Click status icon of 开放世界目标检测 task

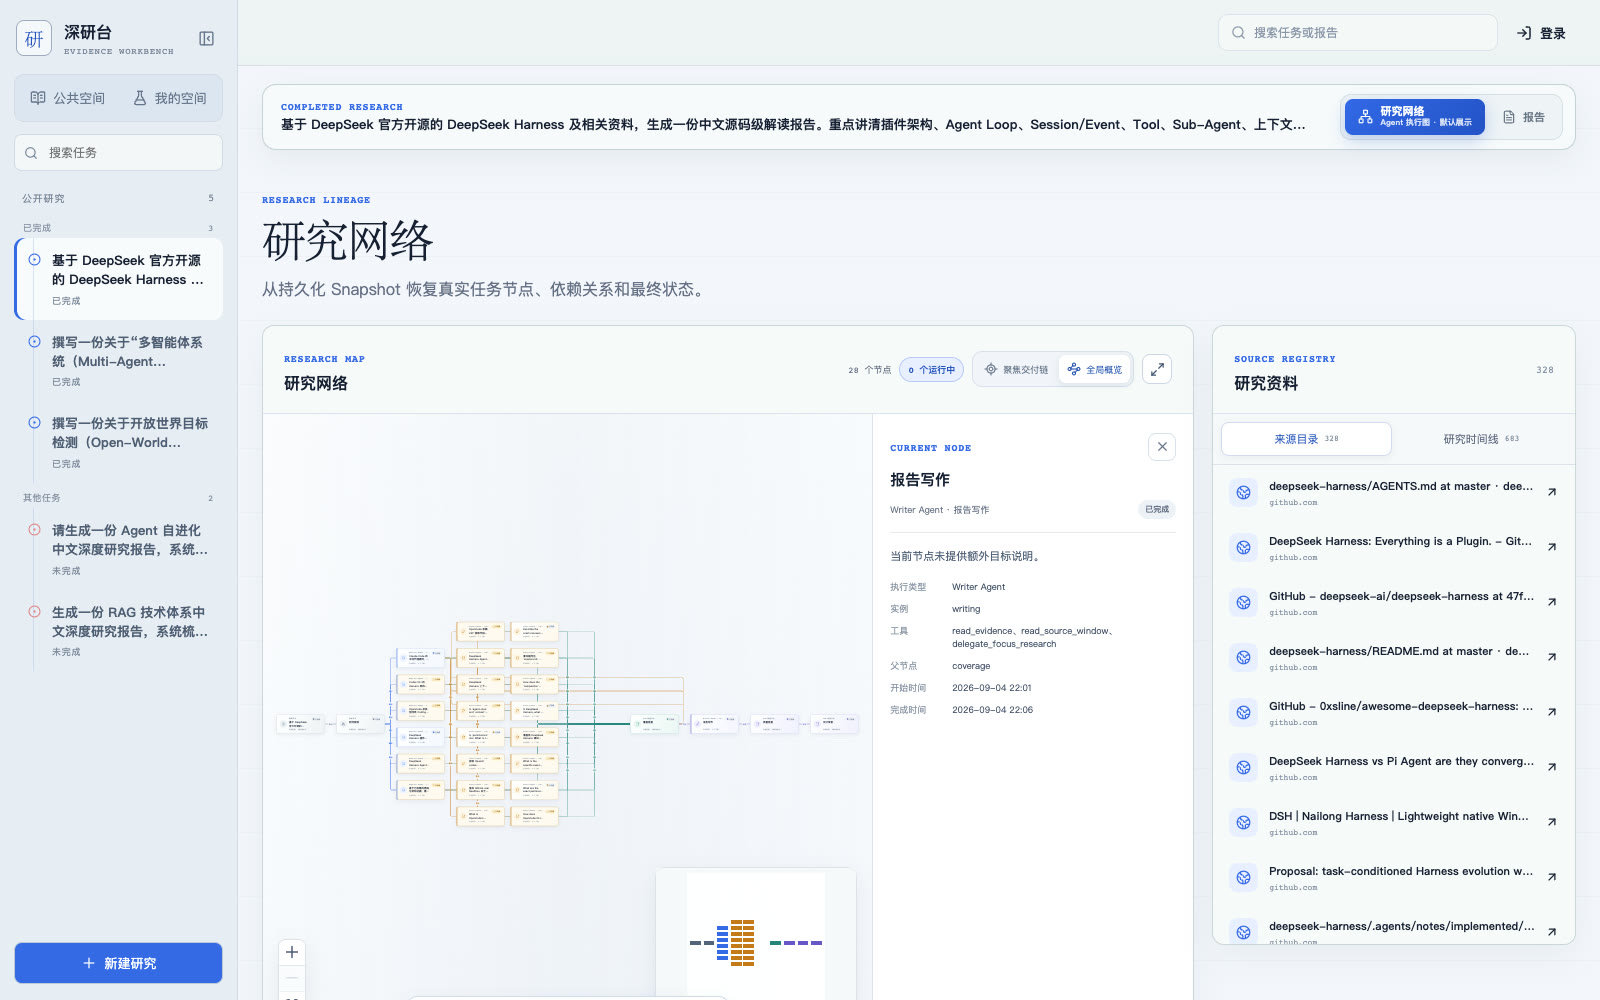pos(34,422)
